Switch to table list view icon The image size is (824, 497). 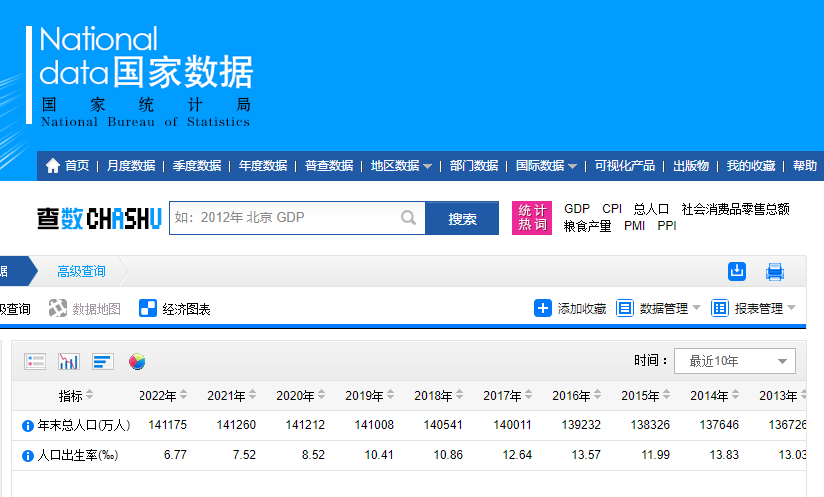tap(35, 361)
